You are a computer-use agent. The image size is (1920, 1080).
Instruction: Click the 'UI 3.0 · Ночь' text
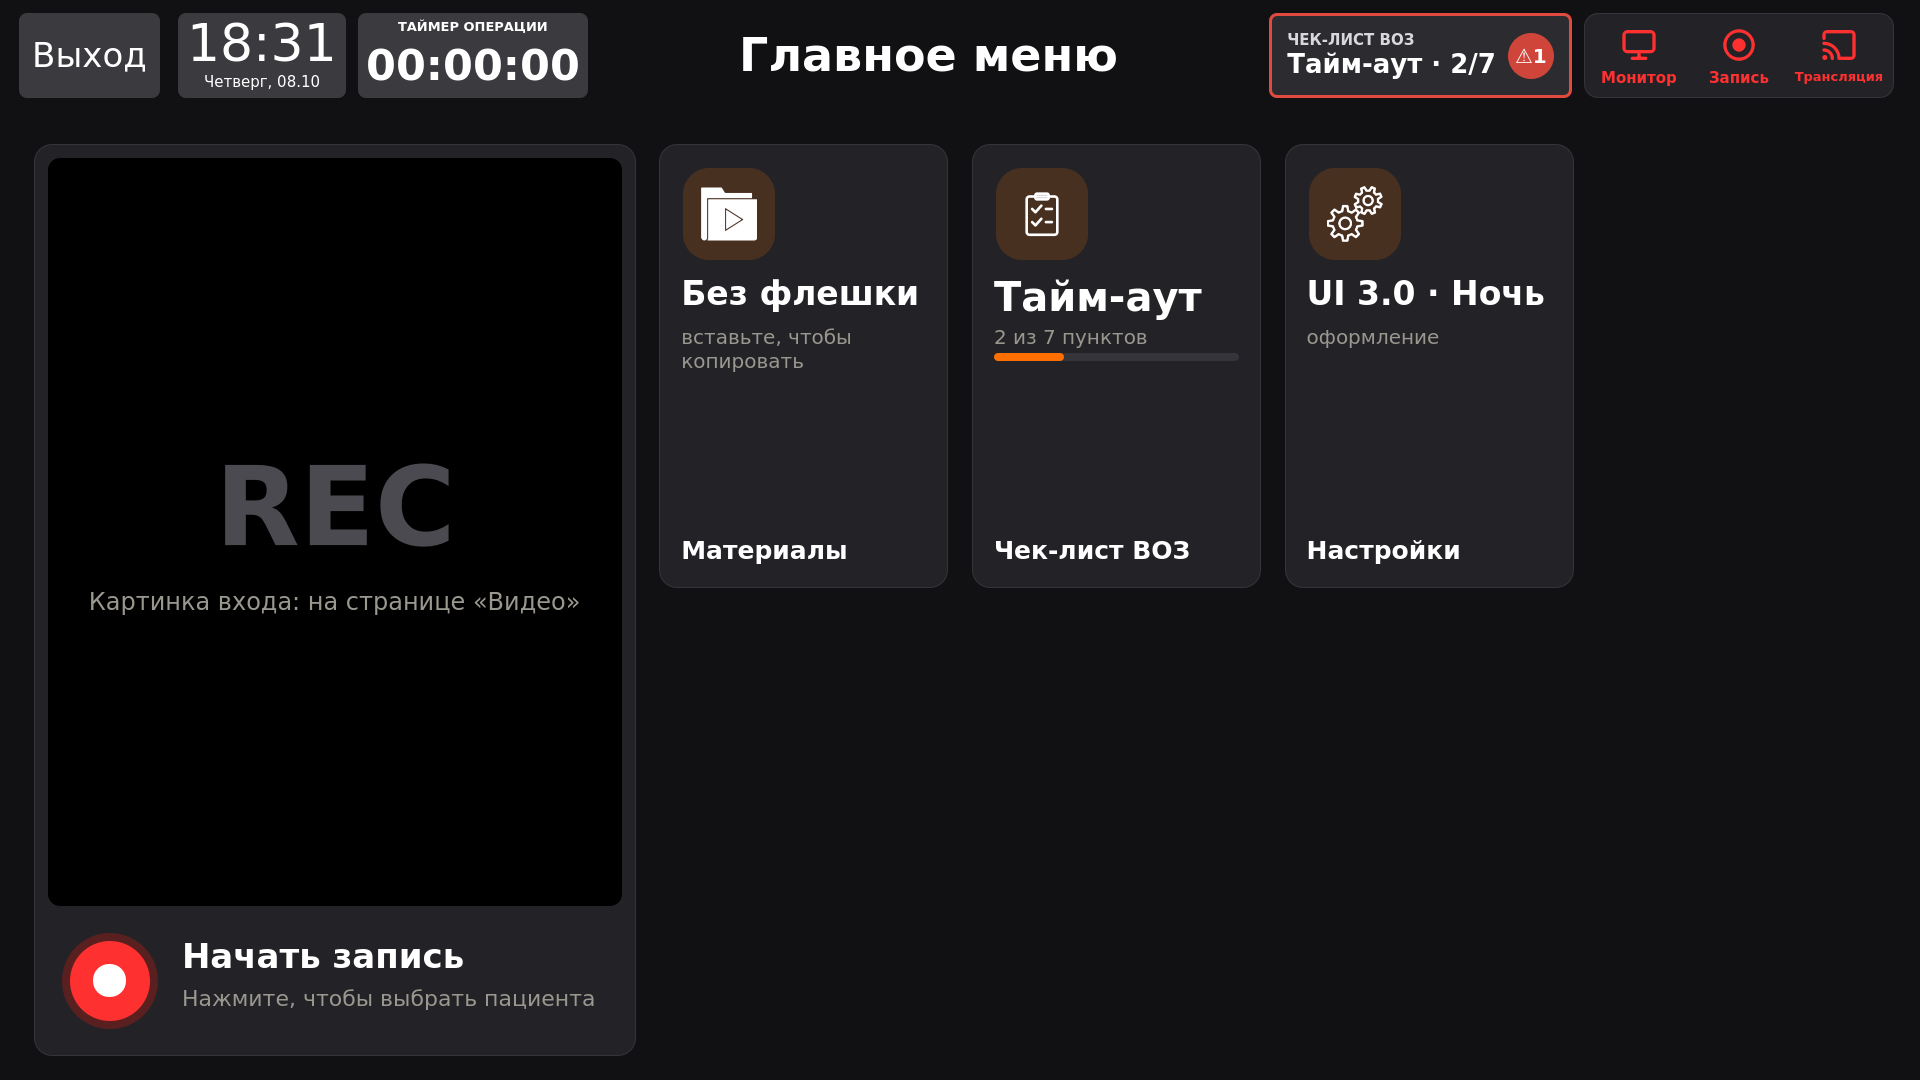1426,293
